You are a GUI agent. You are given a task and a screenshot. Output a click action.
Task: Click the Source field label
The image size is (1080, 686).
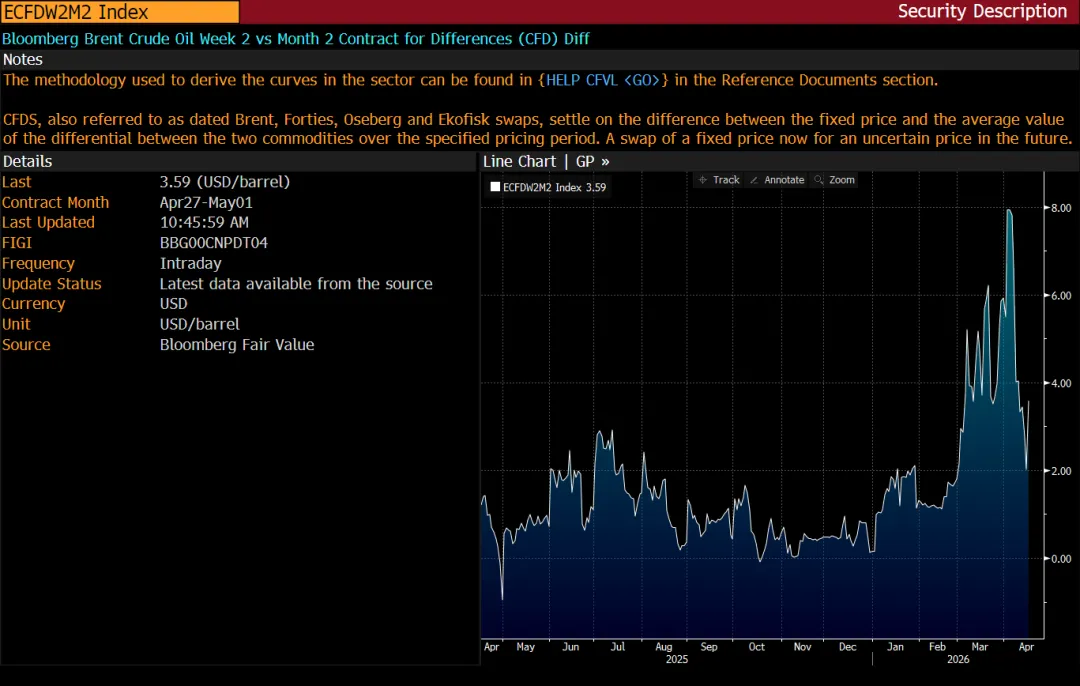point(26,344)
